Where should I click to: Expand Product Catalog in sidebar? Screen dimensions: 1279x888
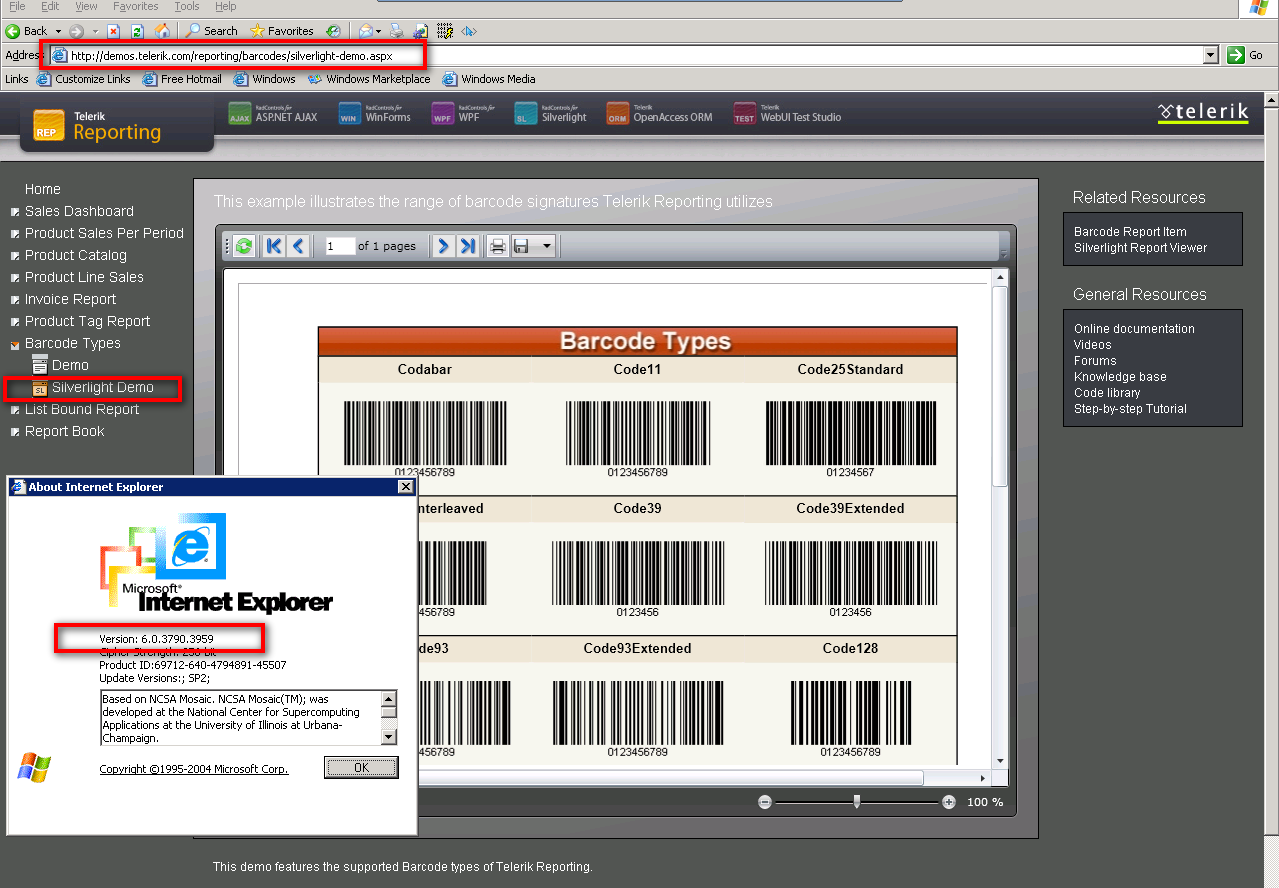tap(14, 256)
